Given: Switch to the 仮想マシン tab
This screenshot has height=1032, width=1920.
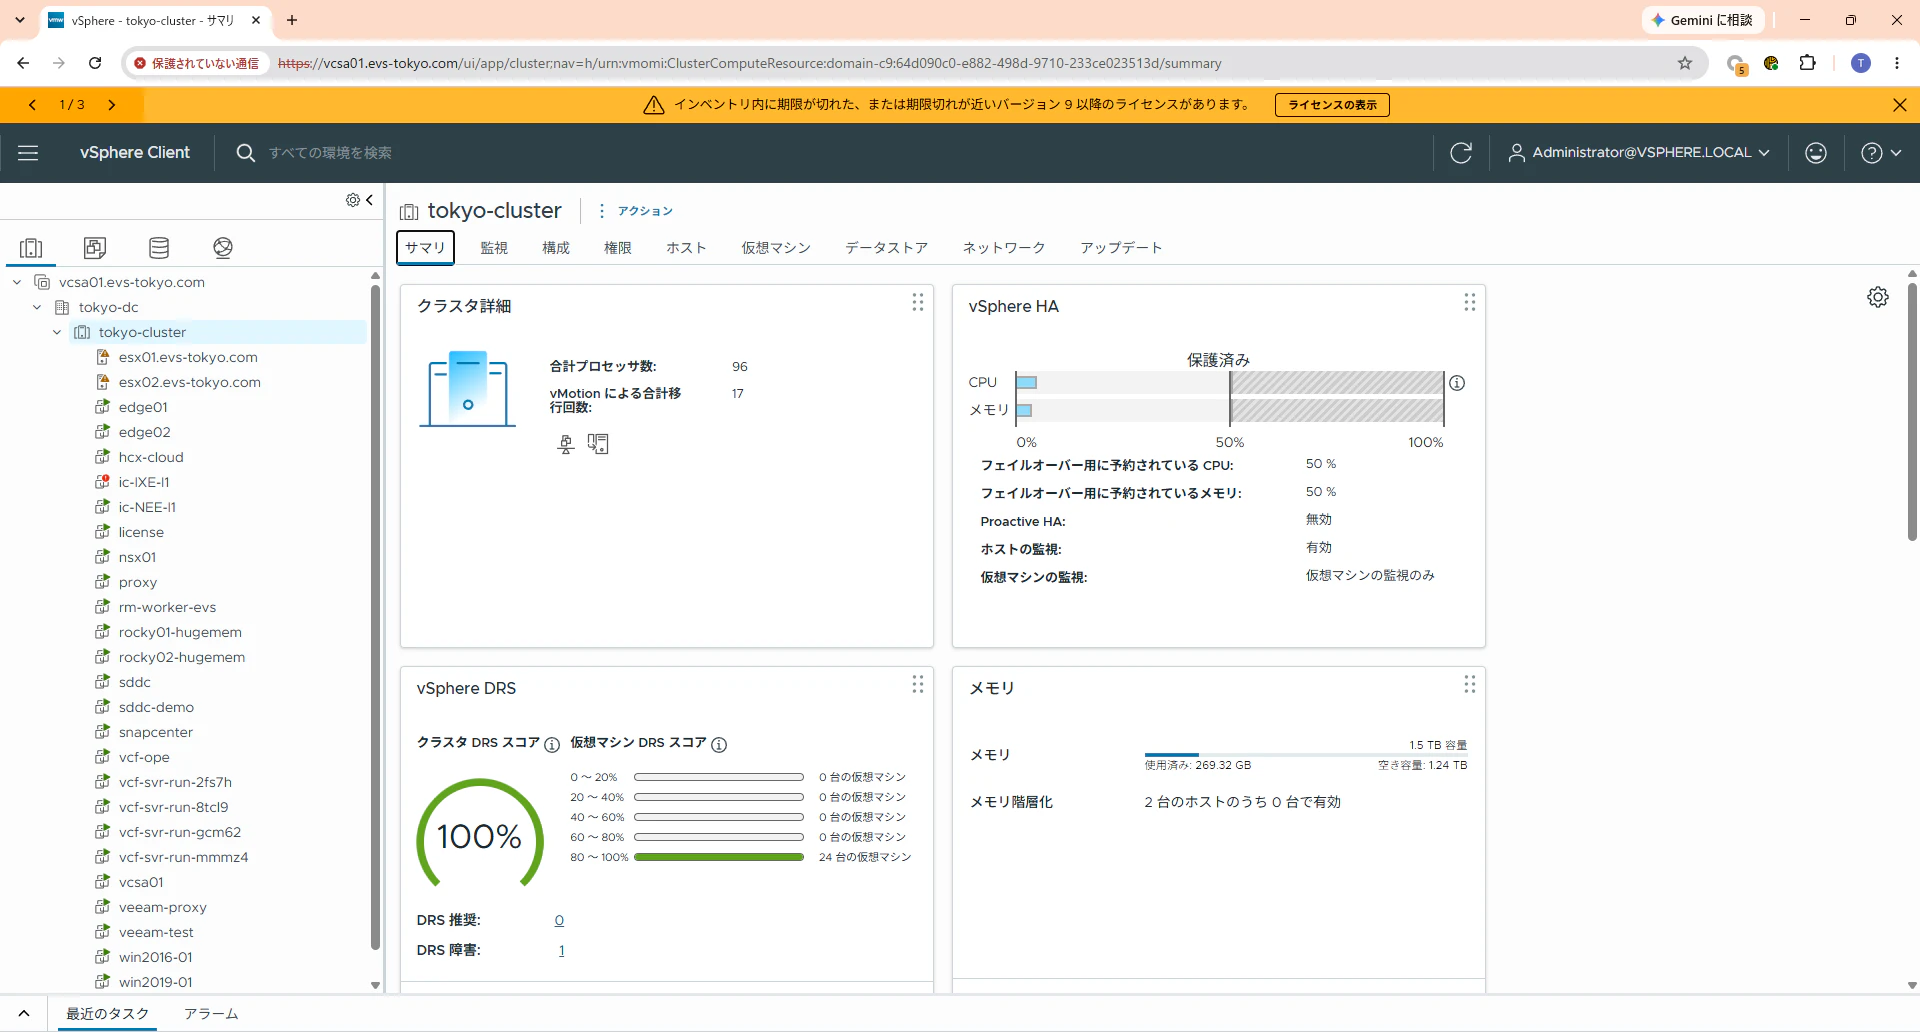Looking at the screenshot, I should tap(776, 248).
